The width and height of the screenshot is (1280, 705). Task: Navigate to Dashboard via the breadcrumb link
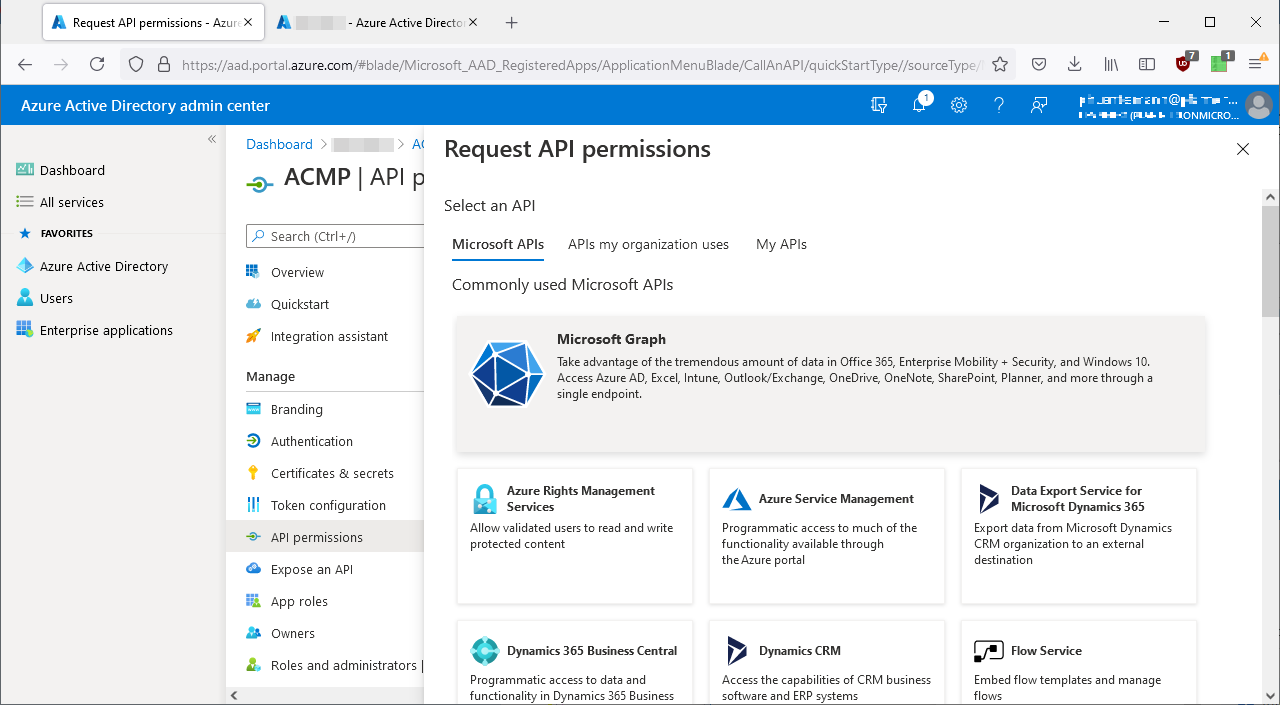pos(279,144)
